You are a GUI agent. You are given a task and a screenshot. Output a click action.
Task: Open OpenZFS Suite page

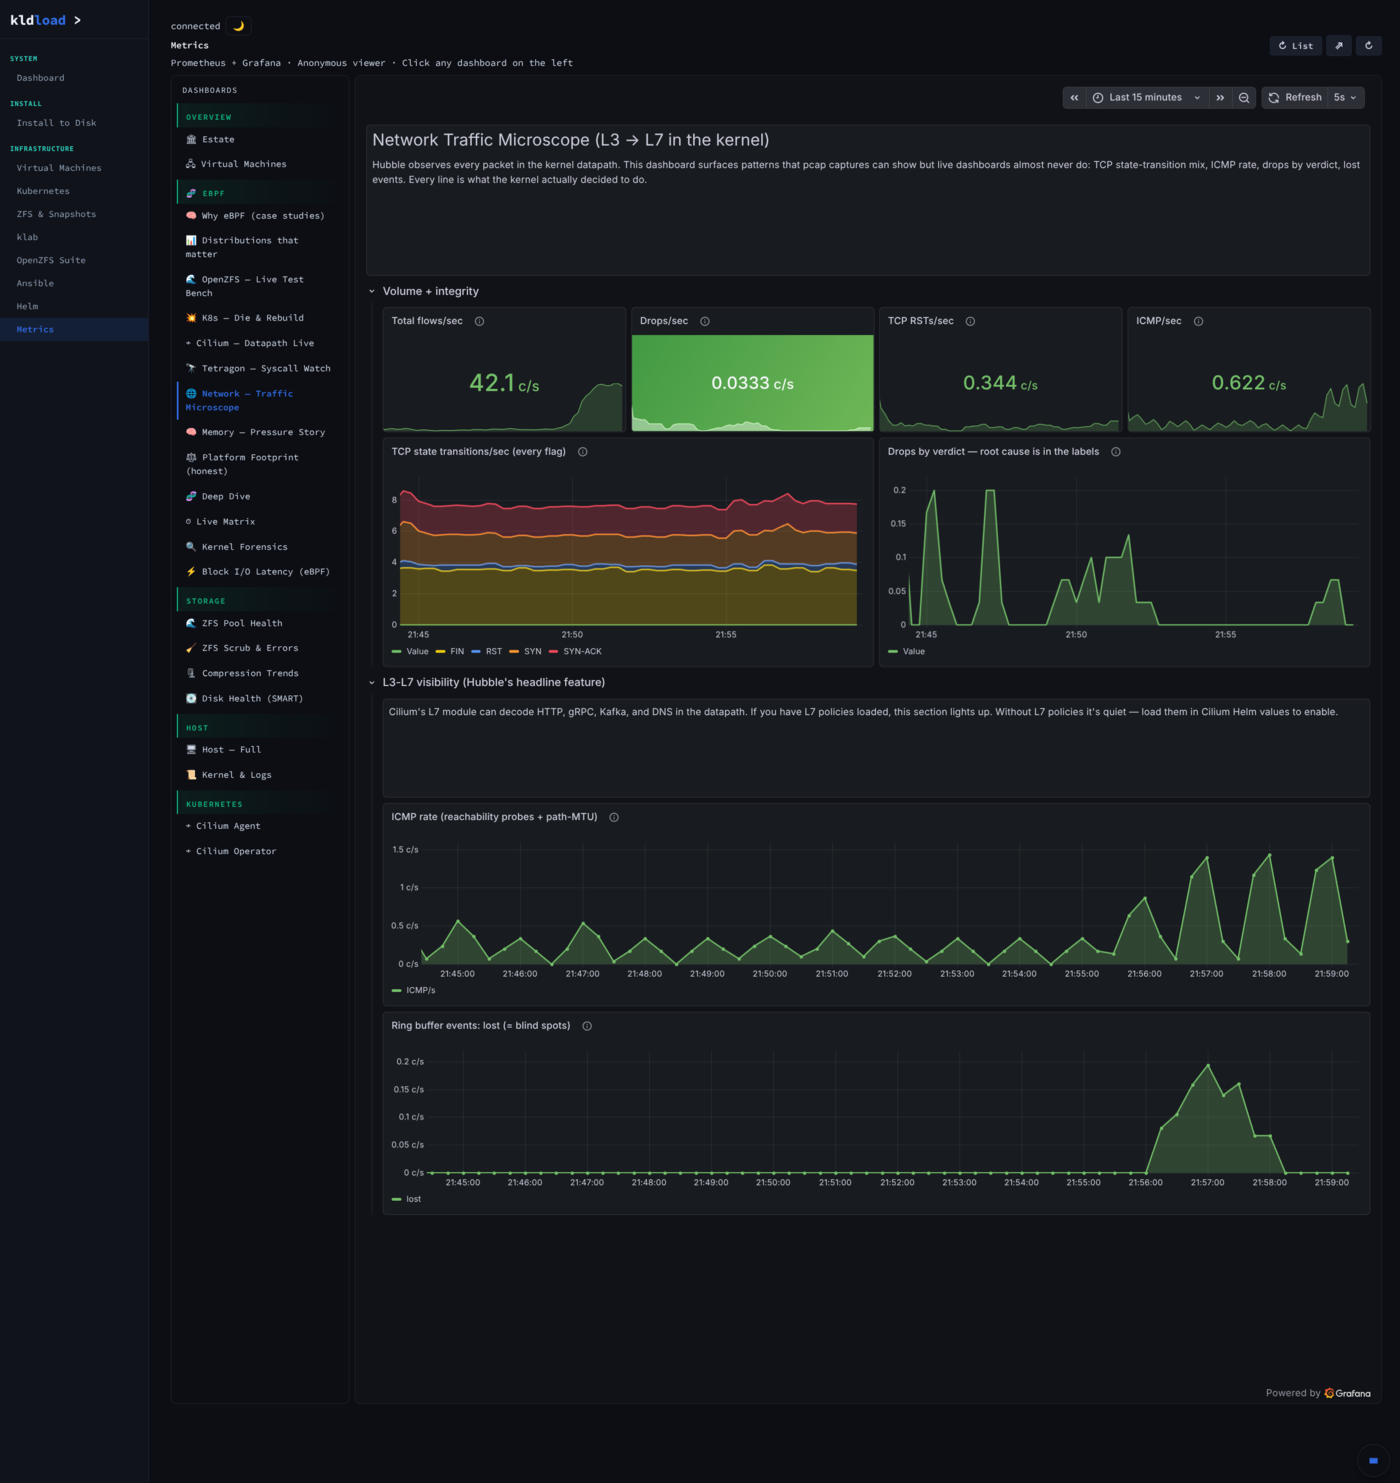point(74,260)
